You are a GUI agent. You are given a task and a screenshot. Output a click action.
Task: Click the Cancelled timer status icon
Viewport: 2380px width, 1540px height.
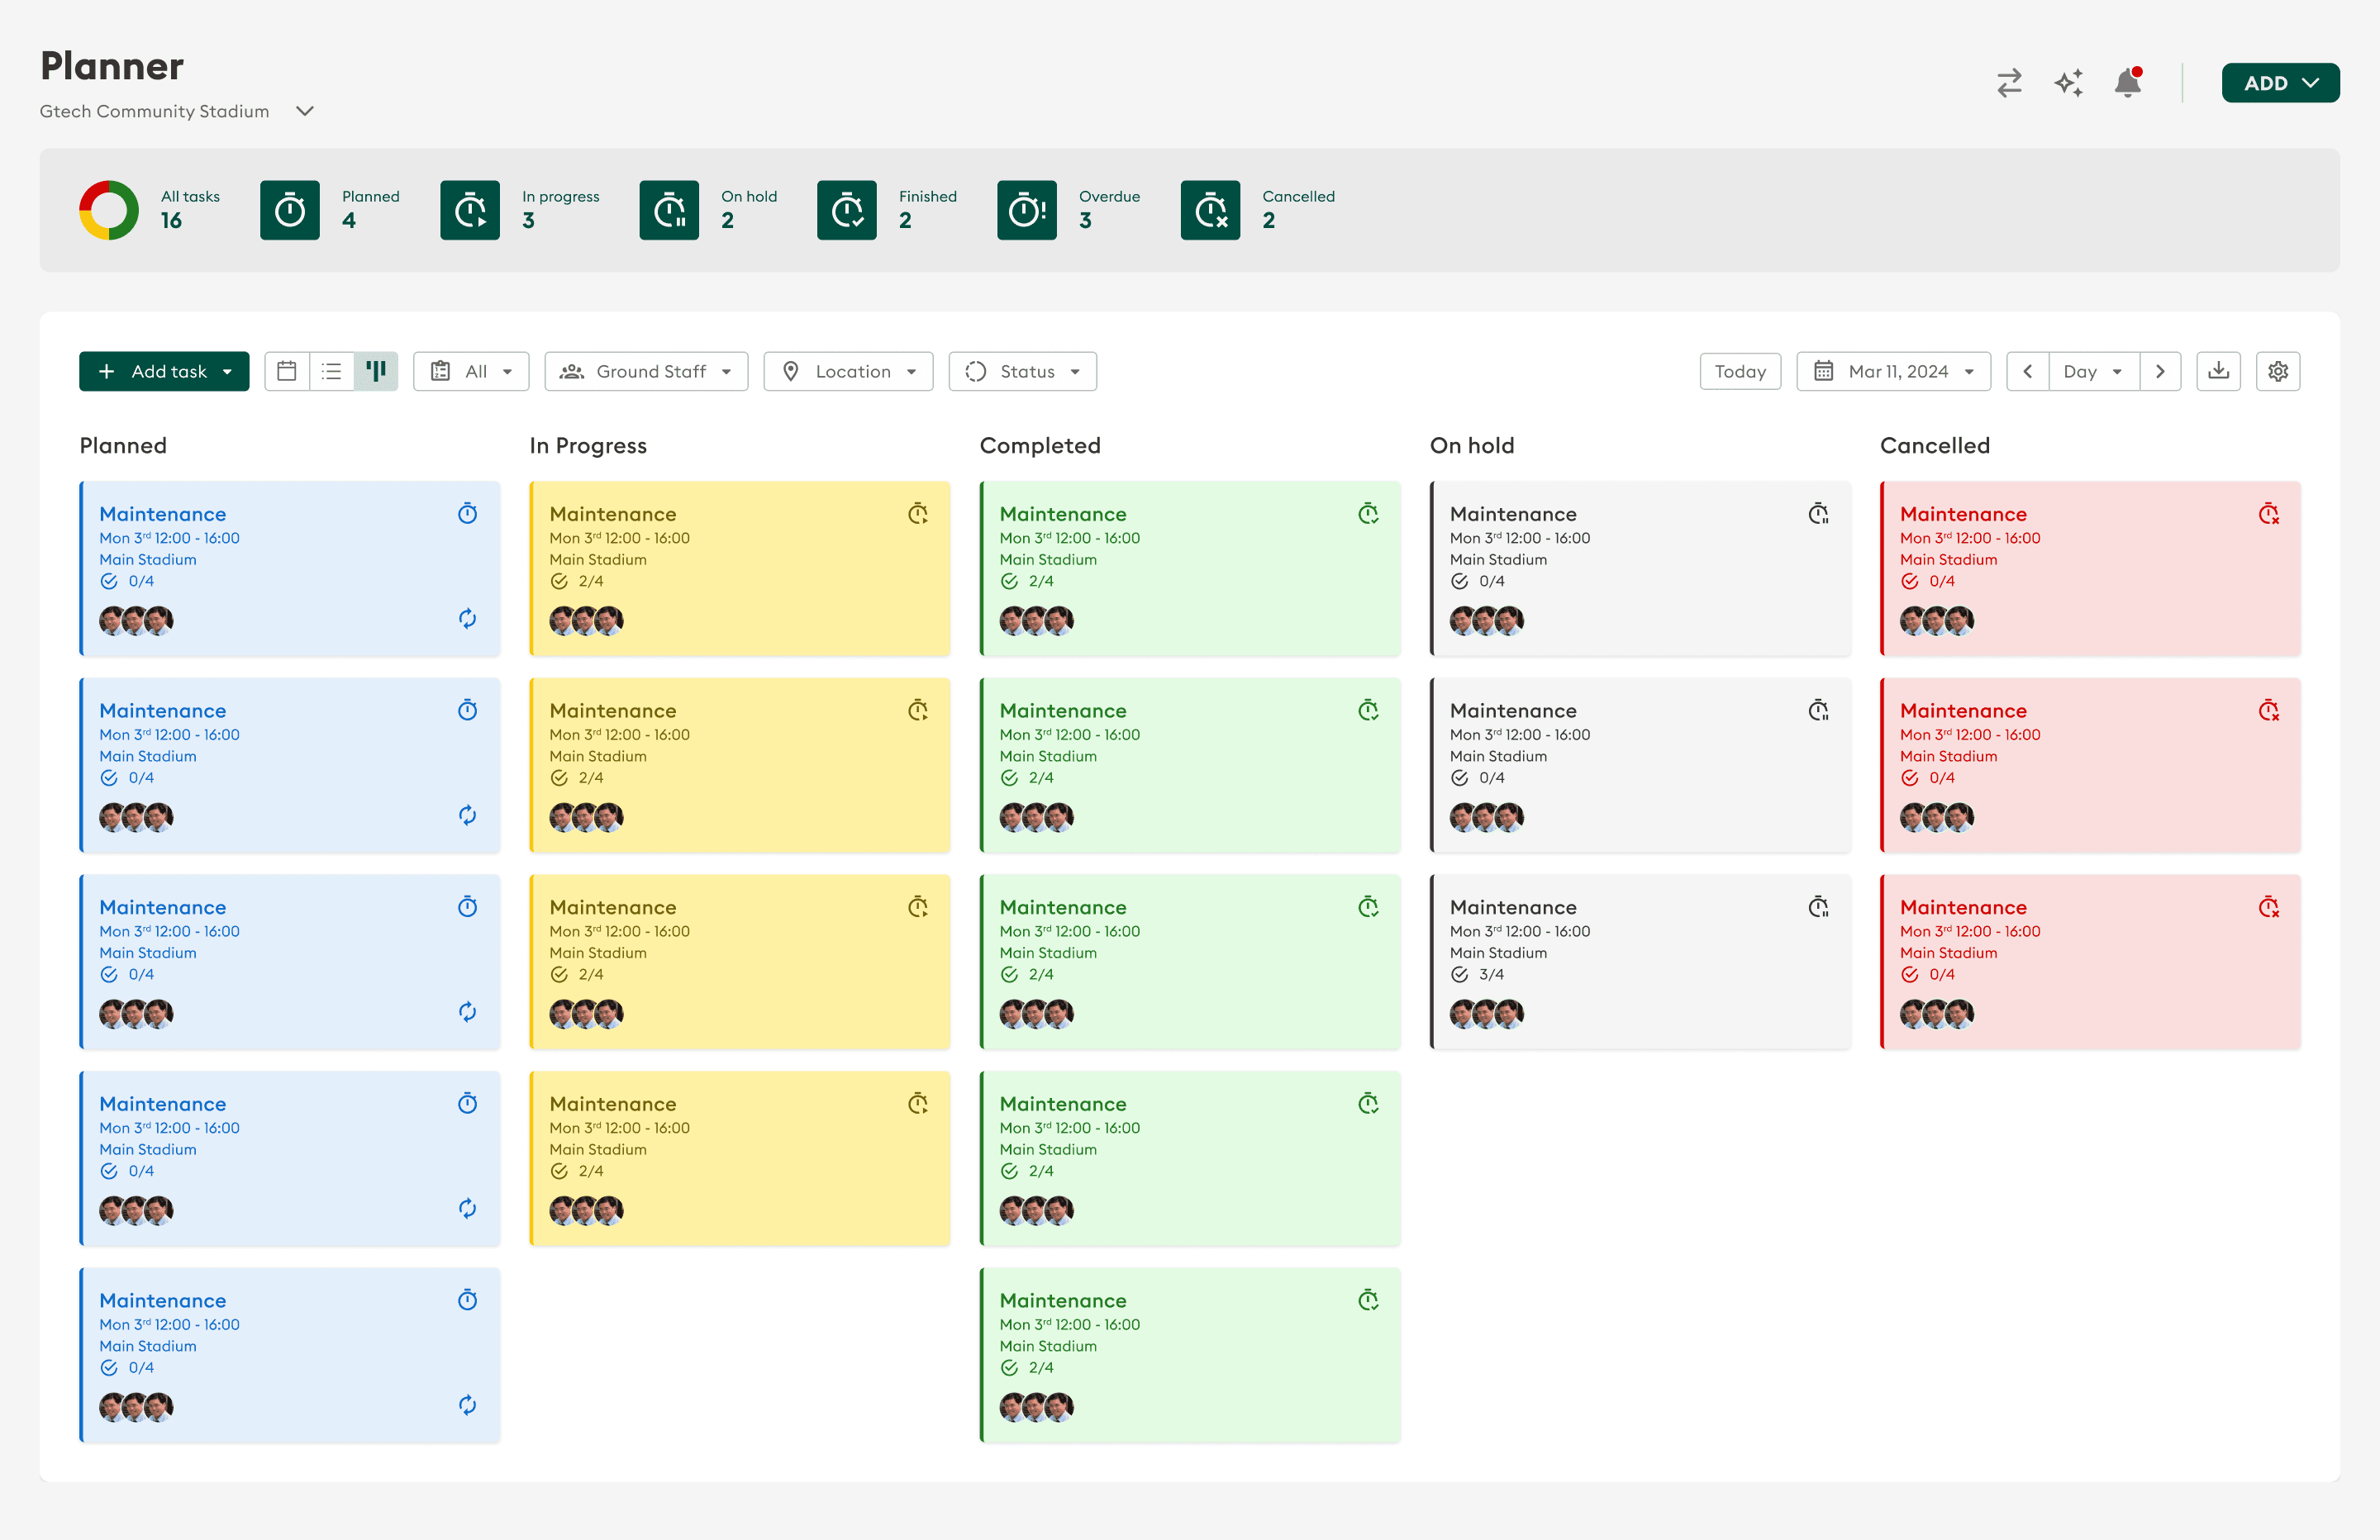coord(1210,210)
